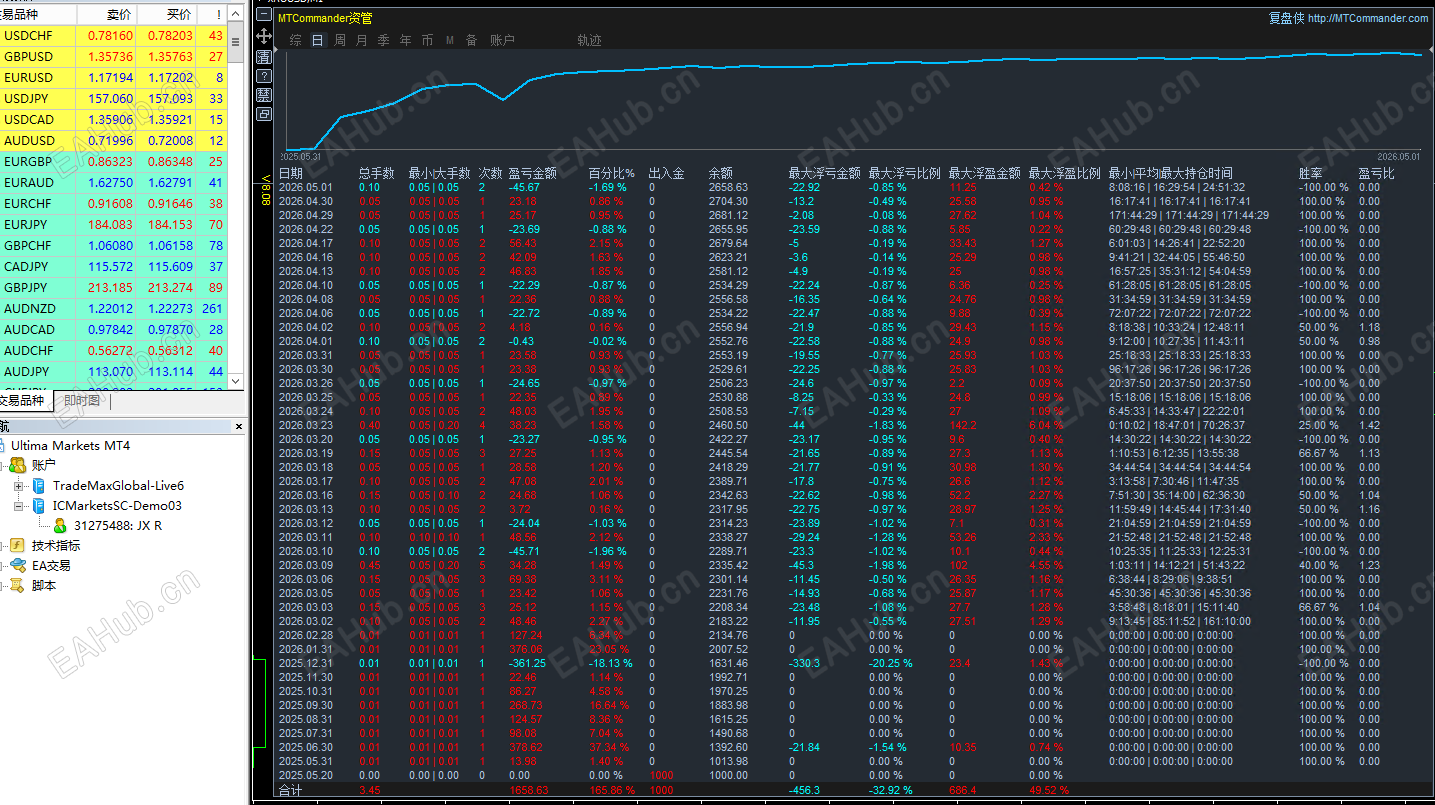
Task: Collapse the ICMarketsSC-Demo03 tree node
Action: (19, 506)
